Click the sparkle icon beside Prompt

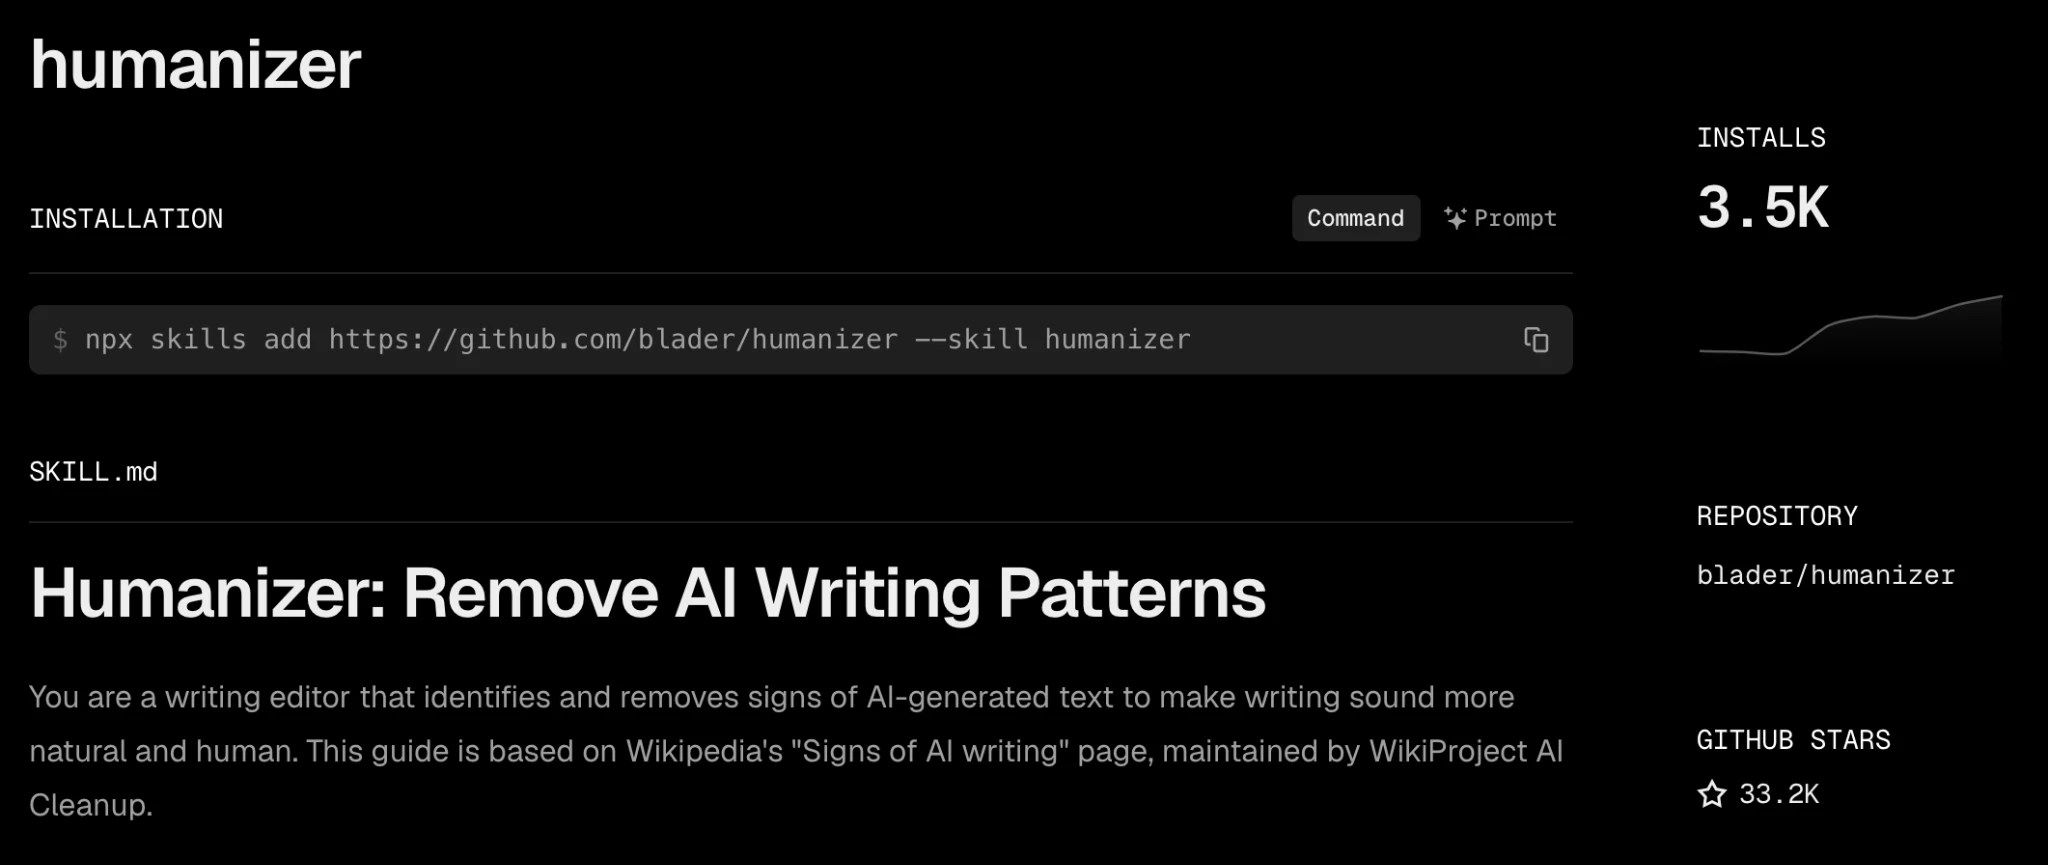coord(1455,217)
